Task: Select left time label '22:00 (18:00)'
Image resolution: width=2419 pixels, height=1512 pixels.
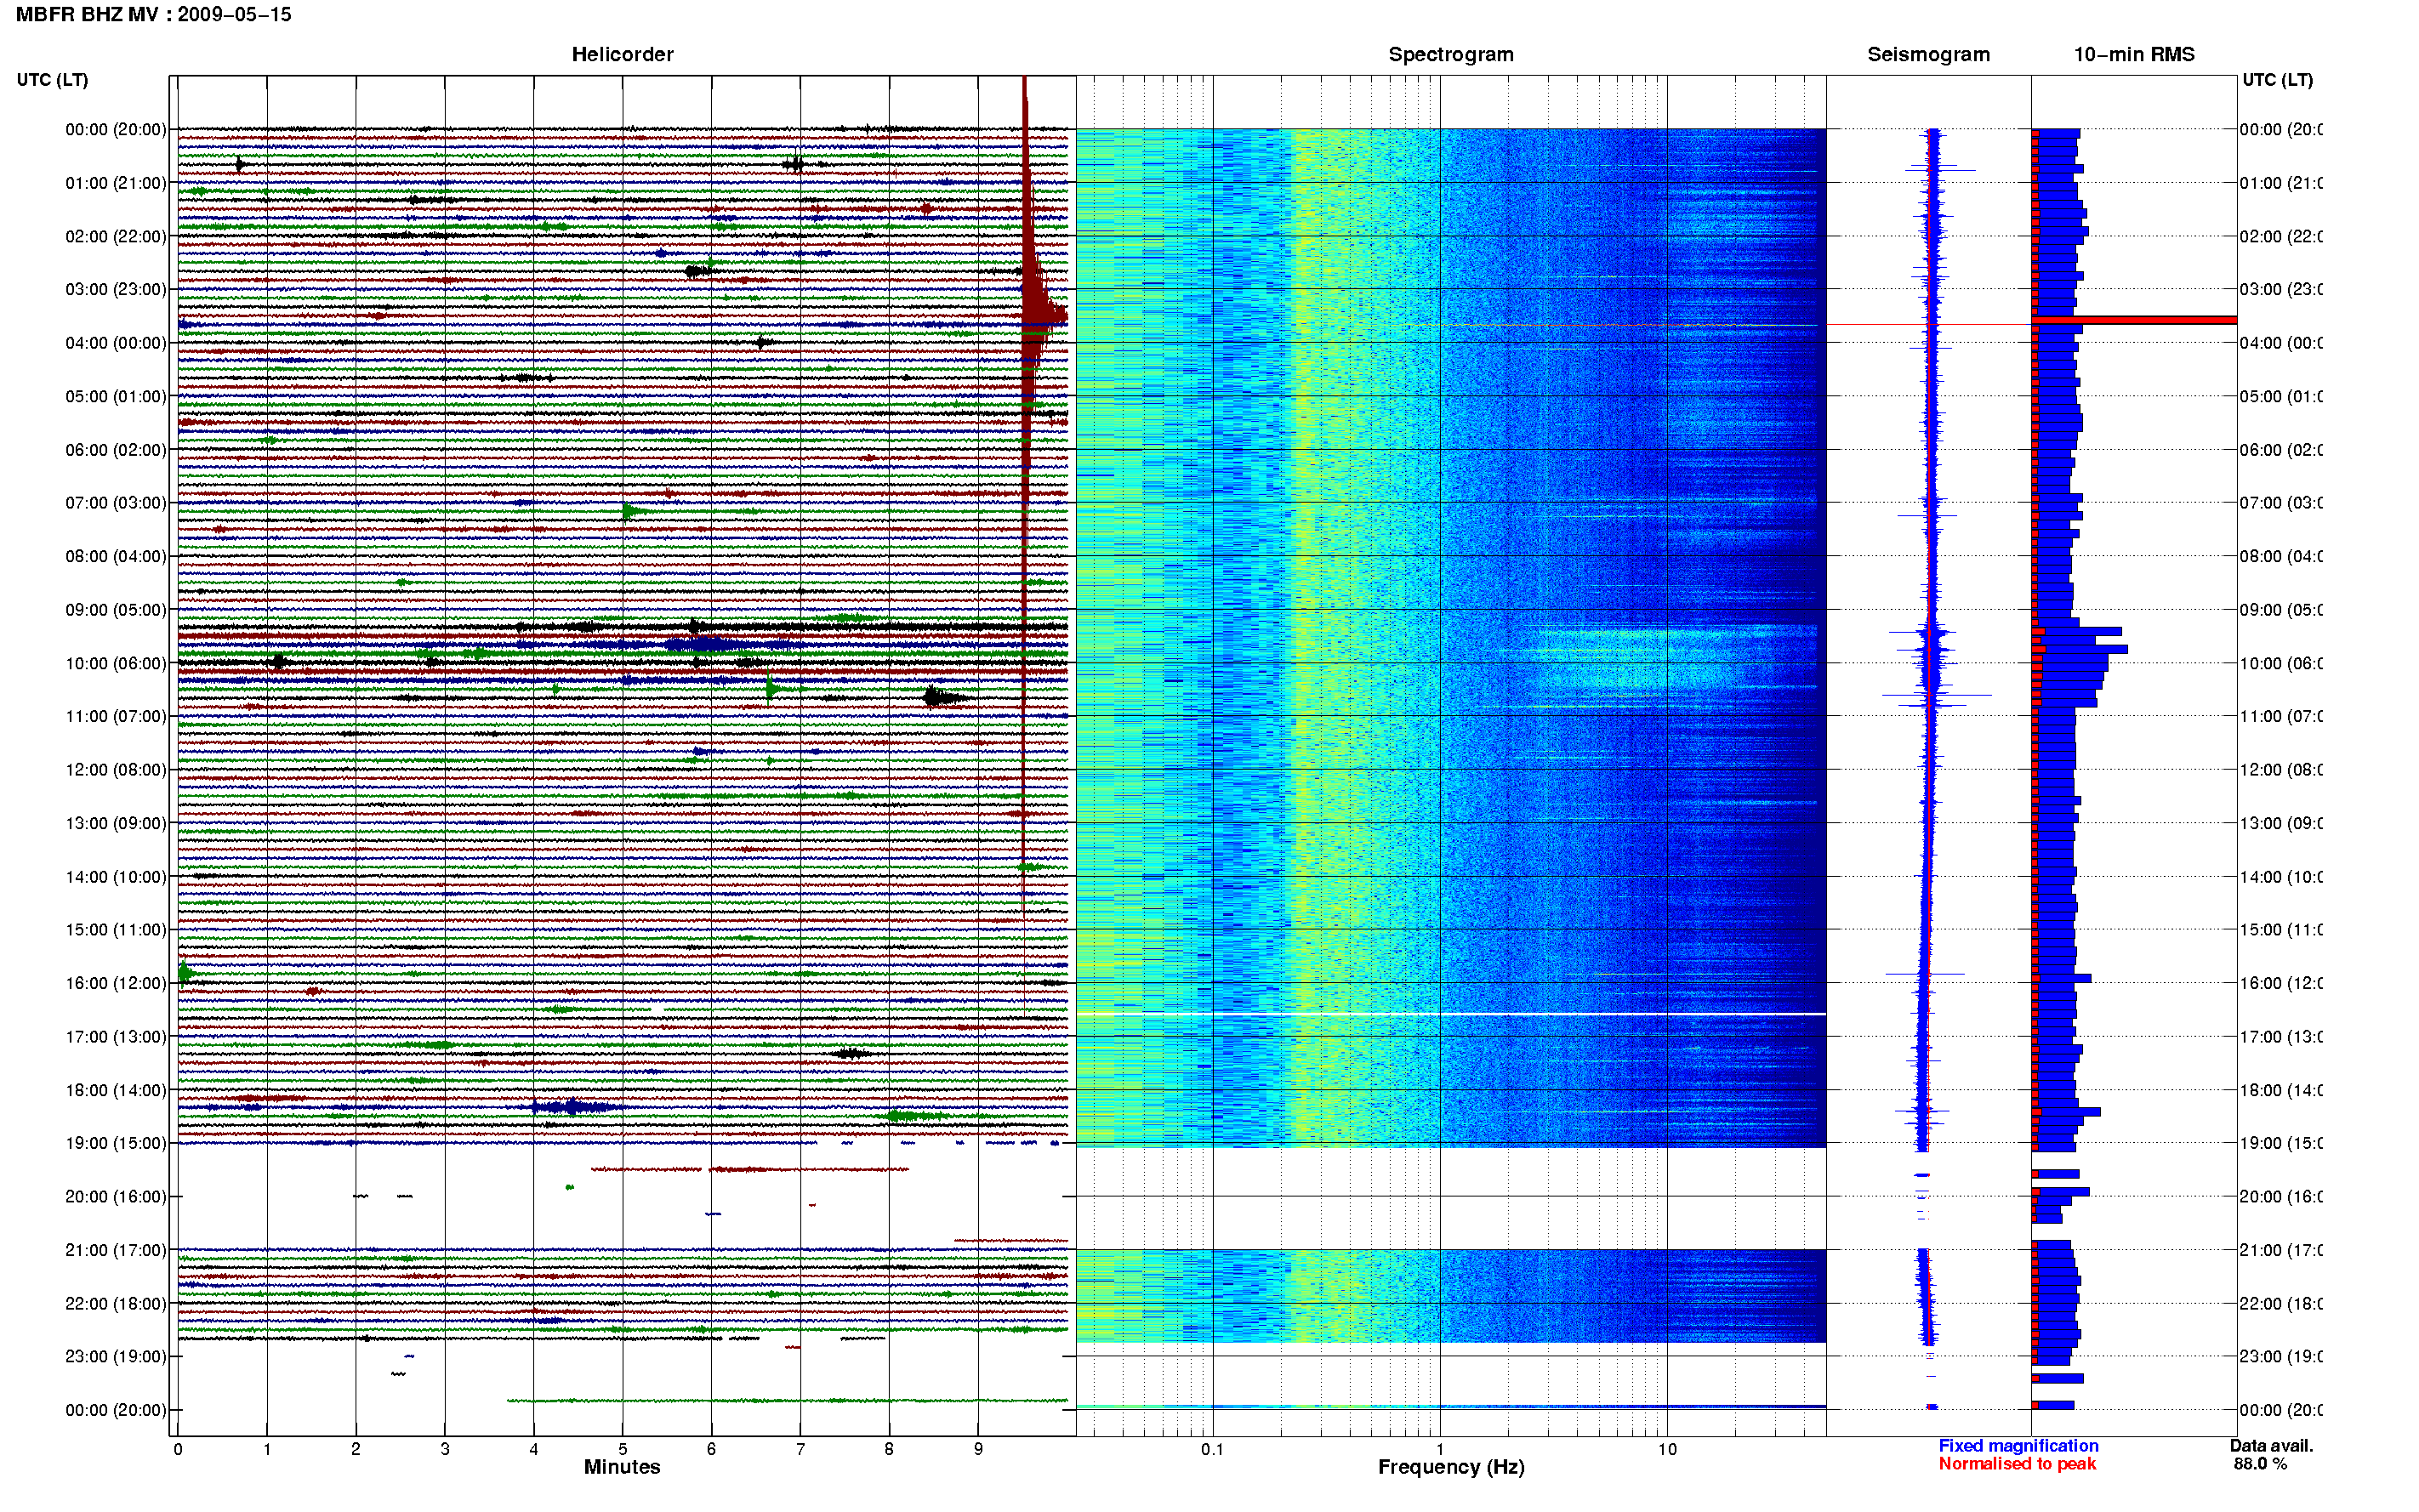Action: [116, 1304]
